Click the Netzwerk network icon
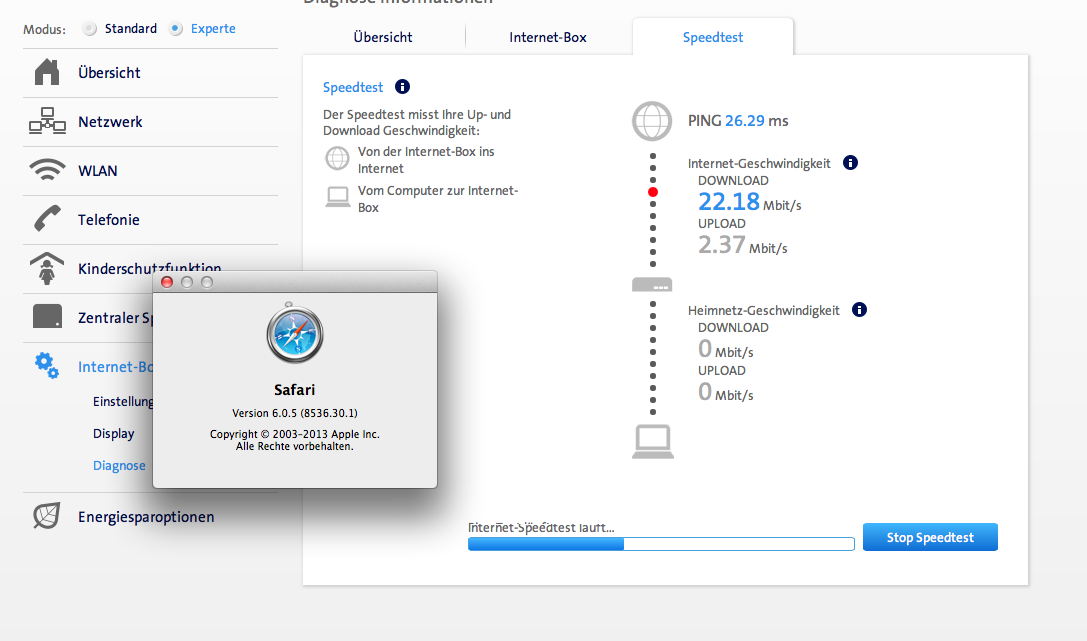 click(x=47, y=122)
